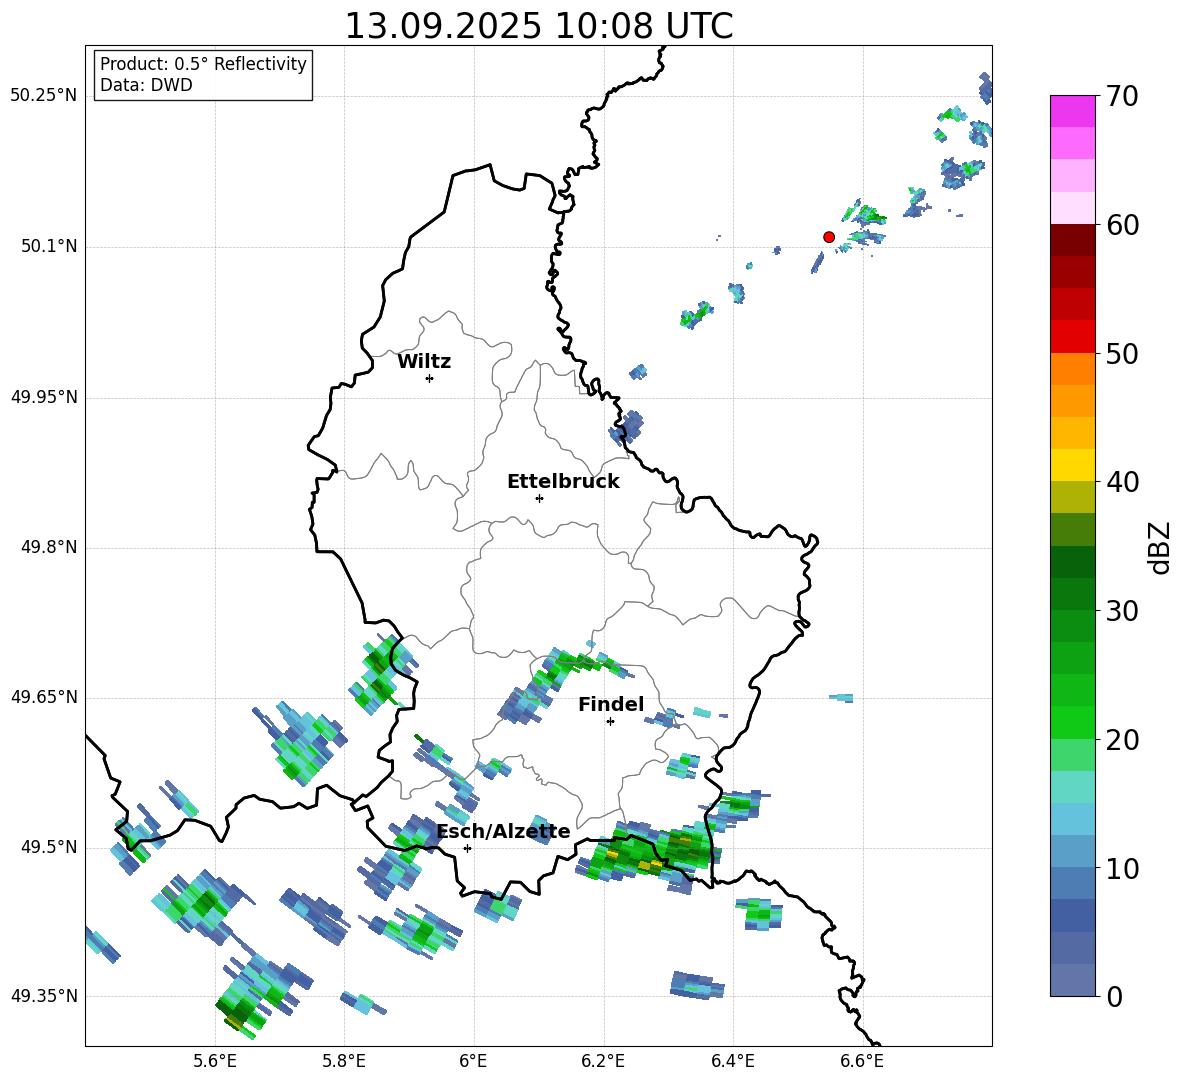Pick the orange colorbar swatch near 50
1184x1081 pixels.
coord(1073,369)
